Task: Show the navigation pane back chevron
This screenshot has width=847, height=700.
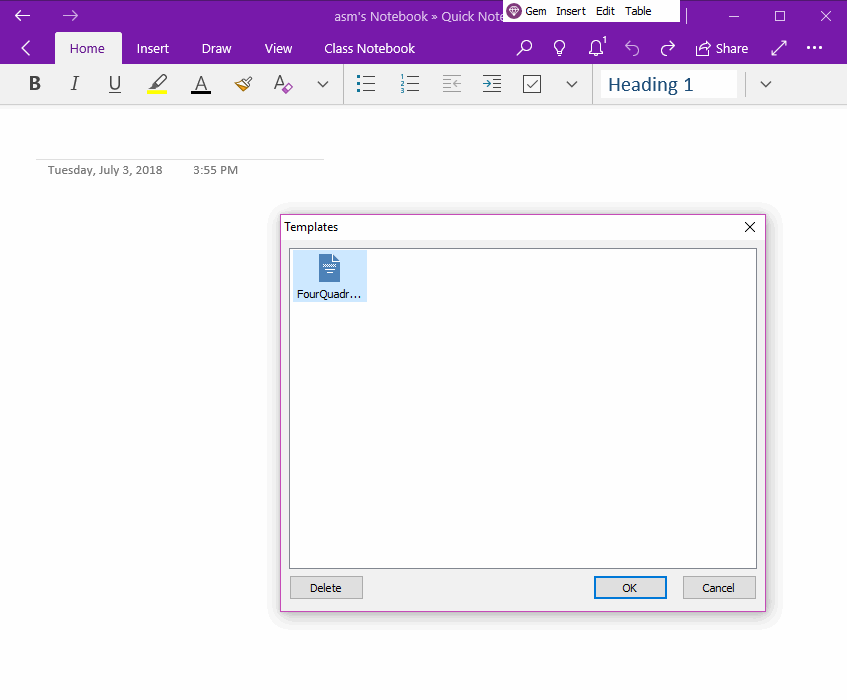Action: (25, 48)
